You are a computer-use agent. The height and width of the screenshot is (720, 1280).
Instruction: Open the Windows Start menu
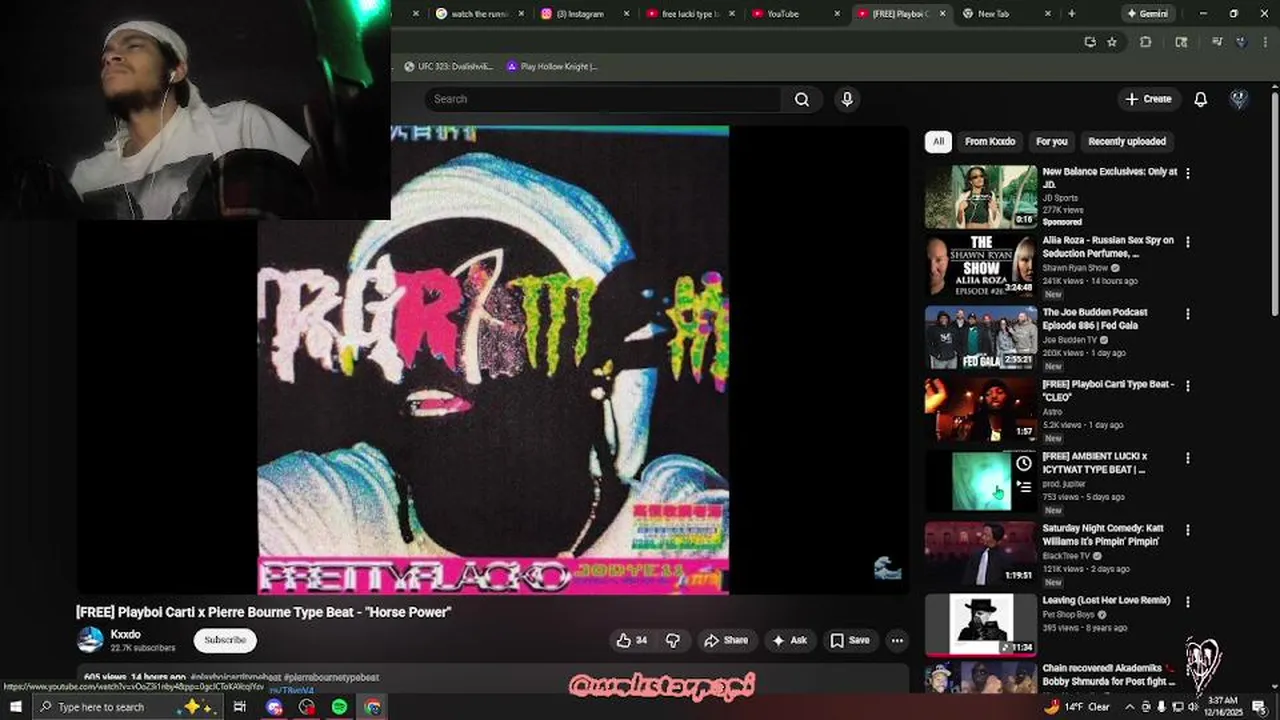pos(15,707)
